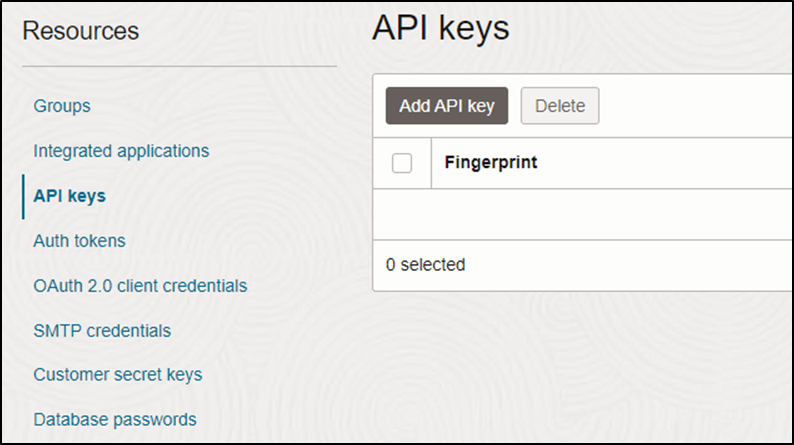
Task: Click the Delete button
Action: point(560,106)
